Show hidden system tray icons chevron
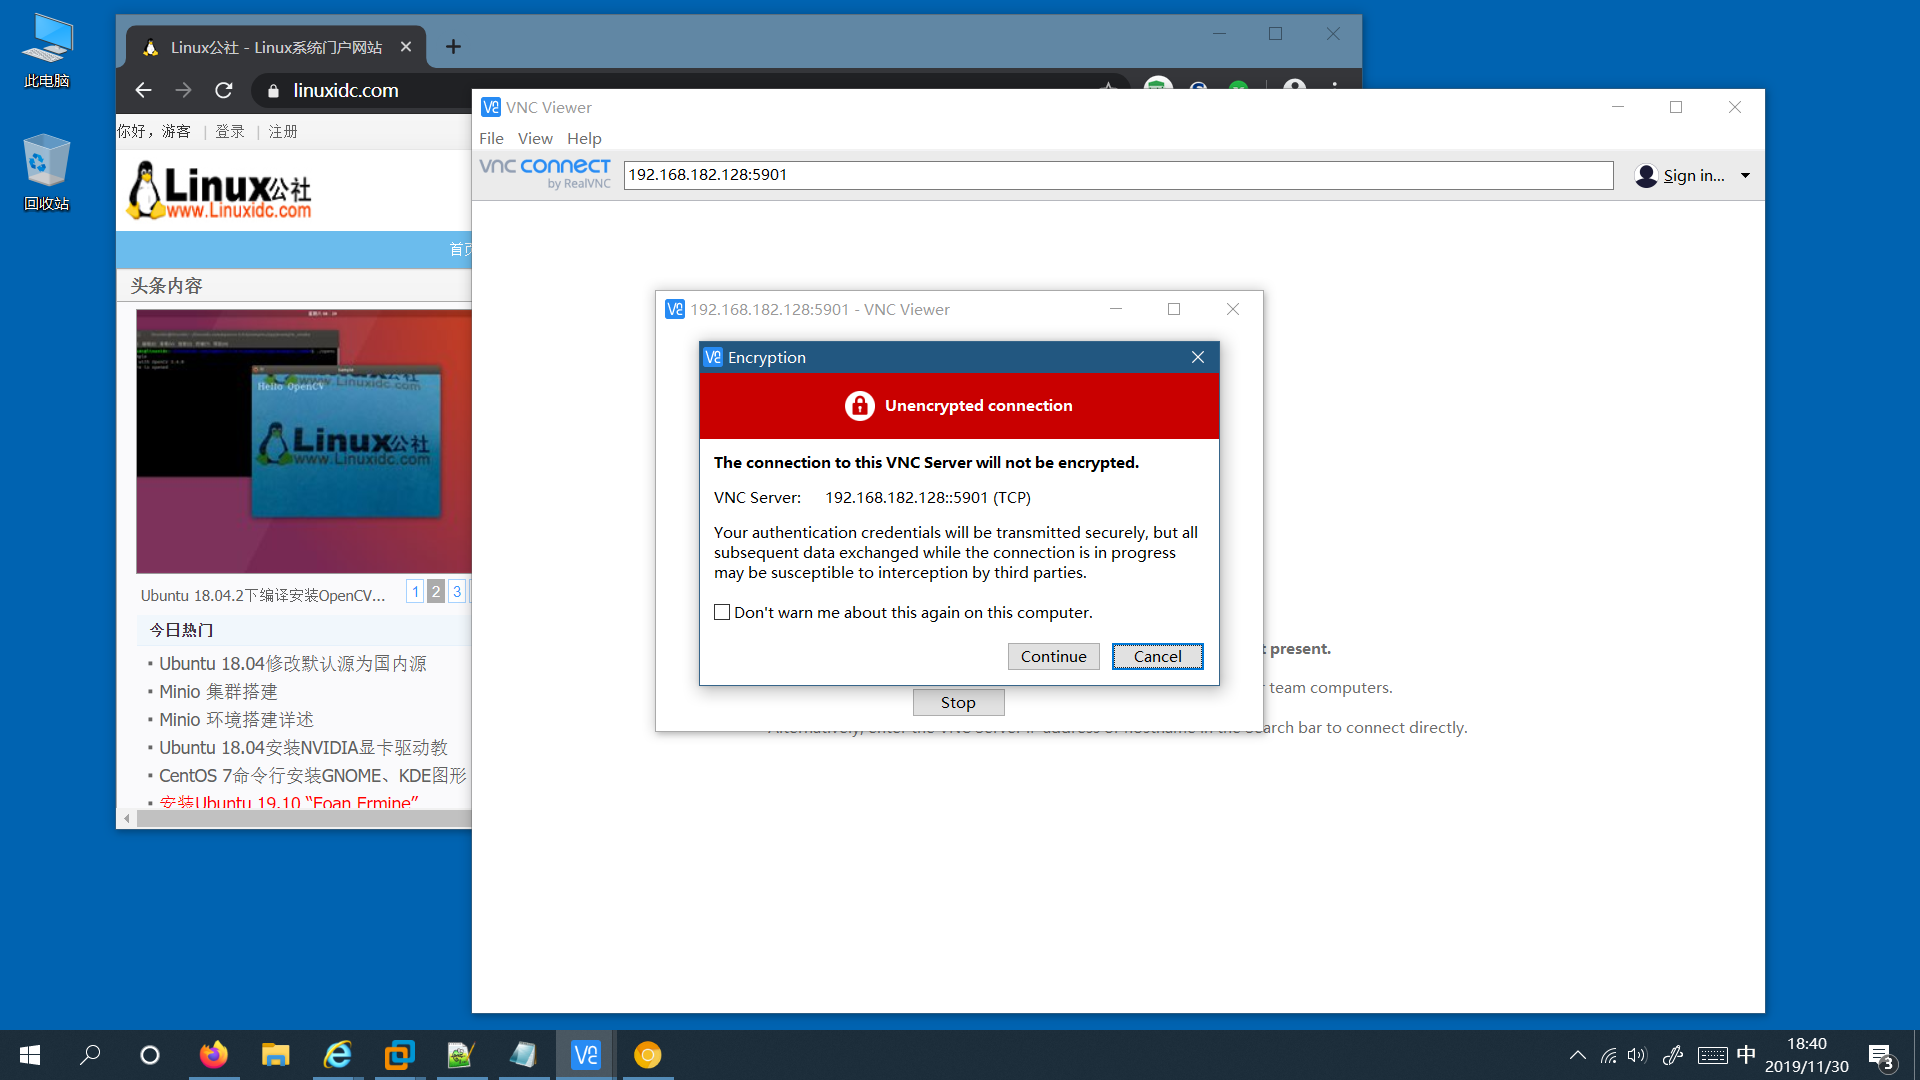 1577,1055
